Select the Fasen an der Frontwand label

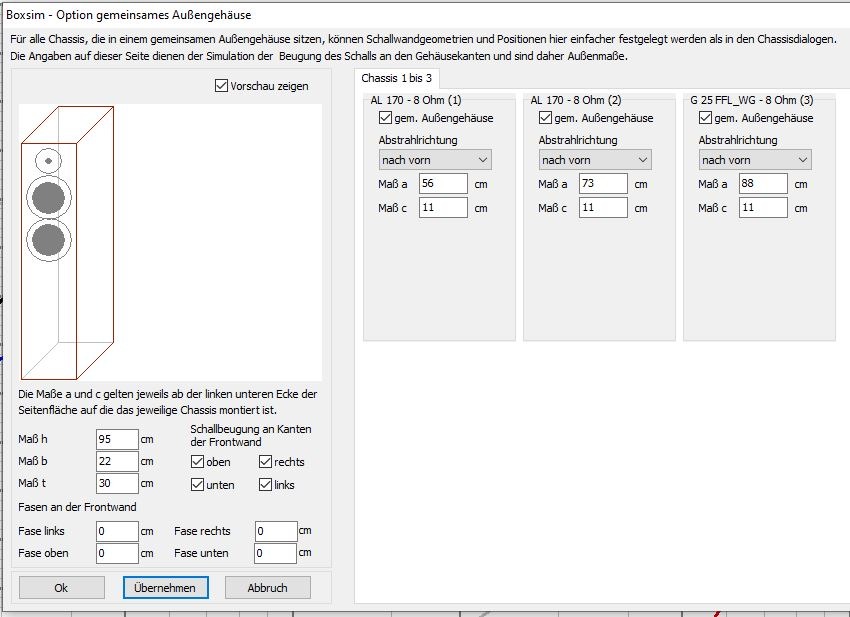[77, 507]
